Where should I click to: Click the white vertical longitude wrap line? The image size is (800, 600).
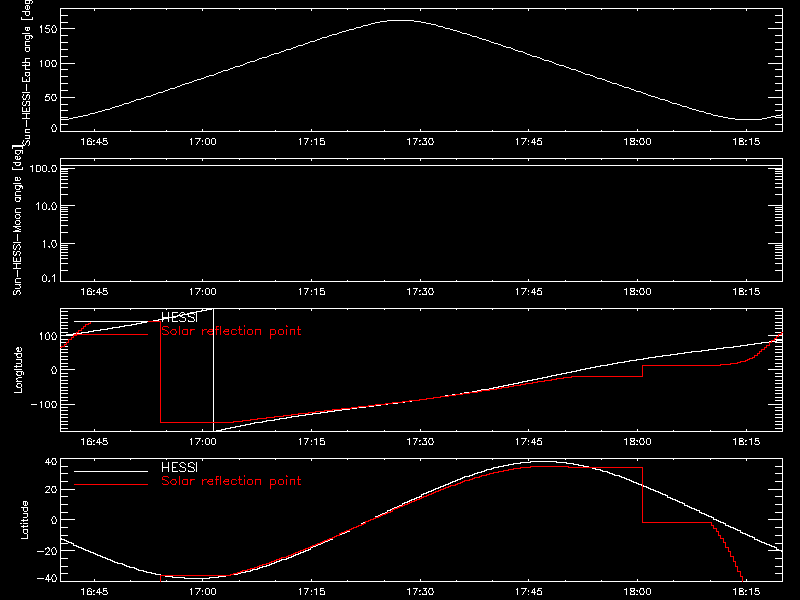(213, 370)
